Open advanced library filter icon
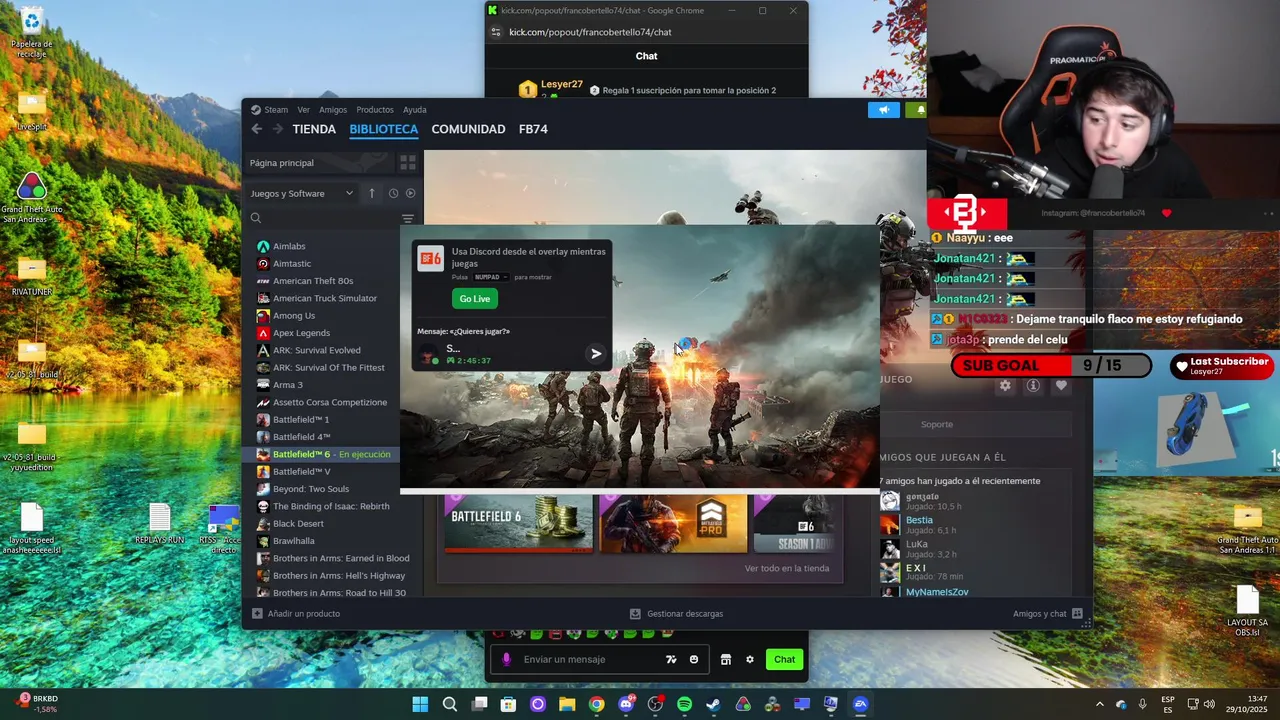The width and height of the screenshot is (1280, 720). (x=408, y=218)
